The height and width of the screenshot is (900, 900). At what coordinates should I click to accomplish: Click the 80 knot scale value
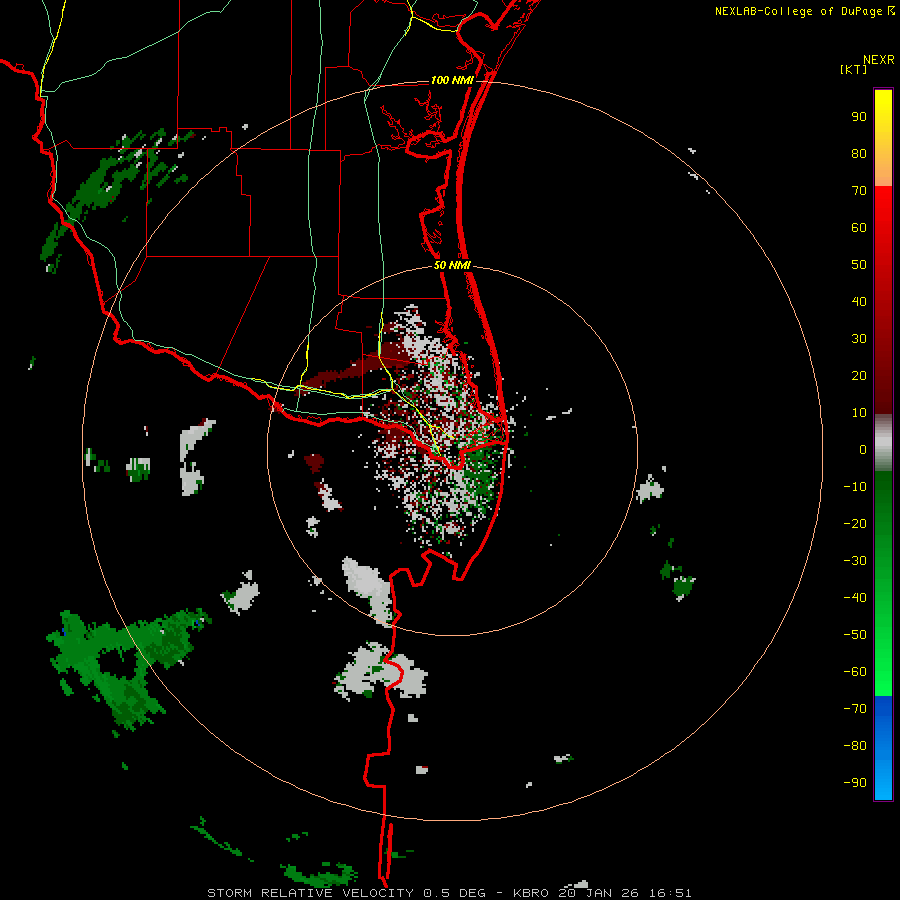859,154
